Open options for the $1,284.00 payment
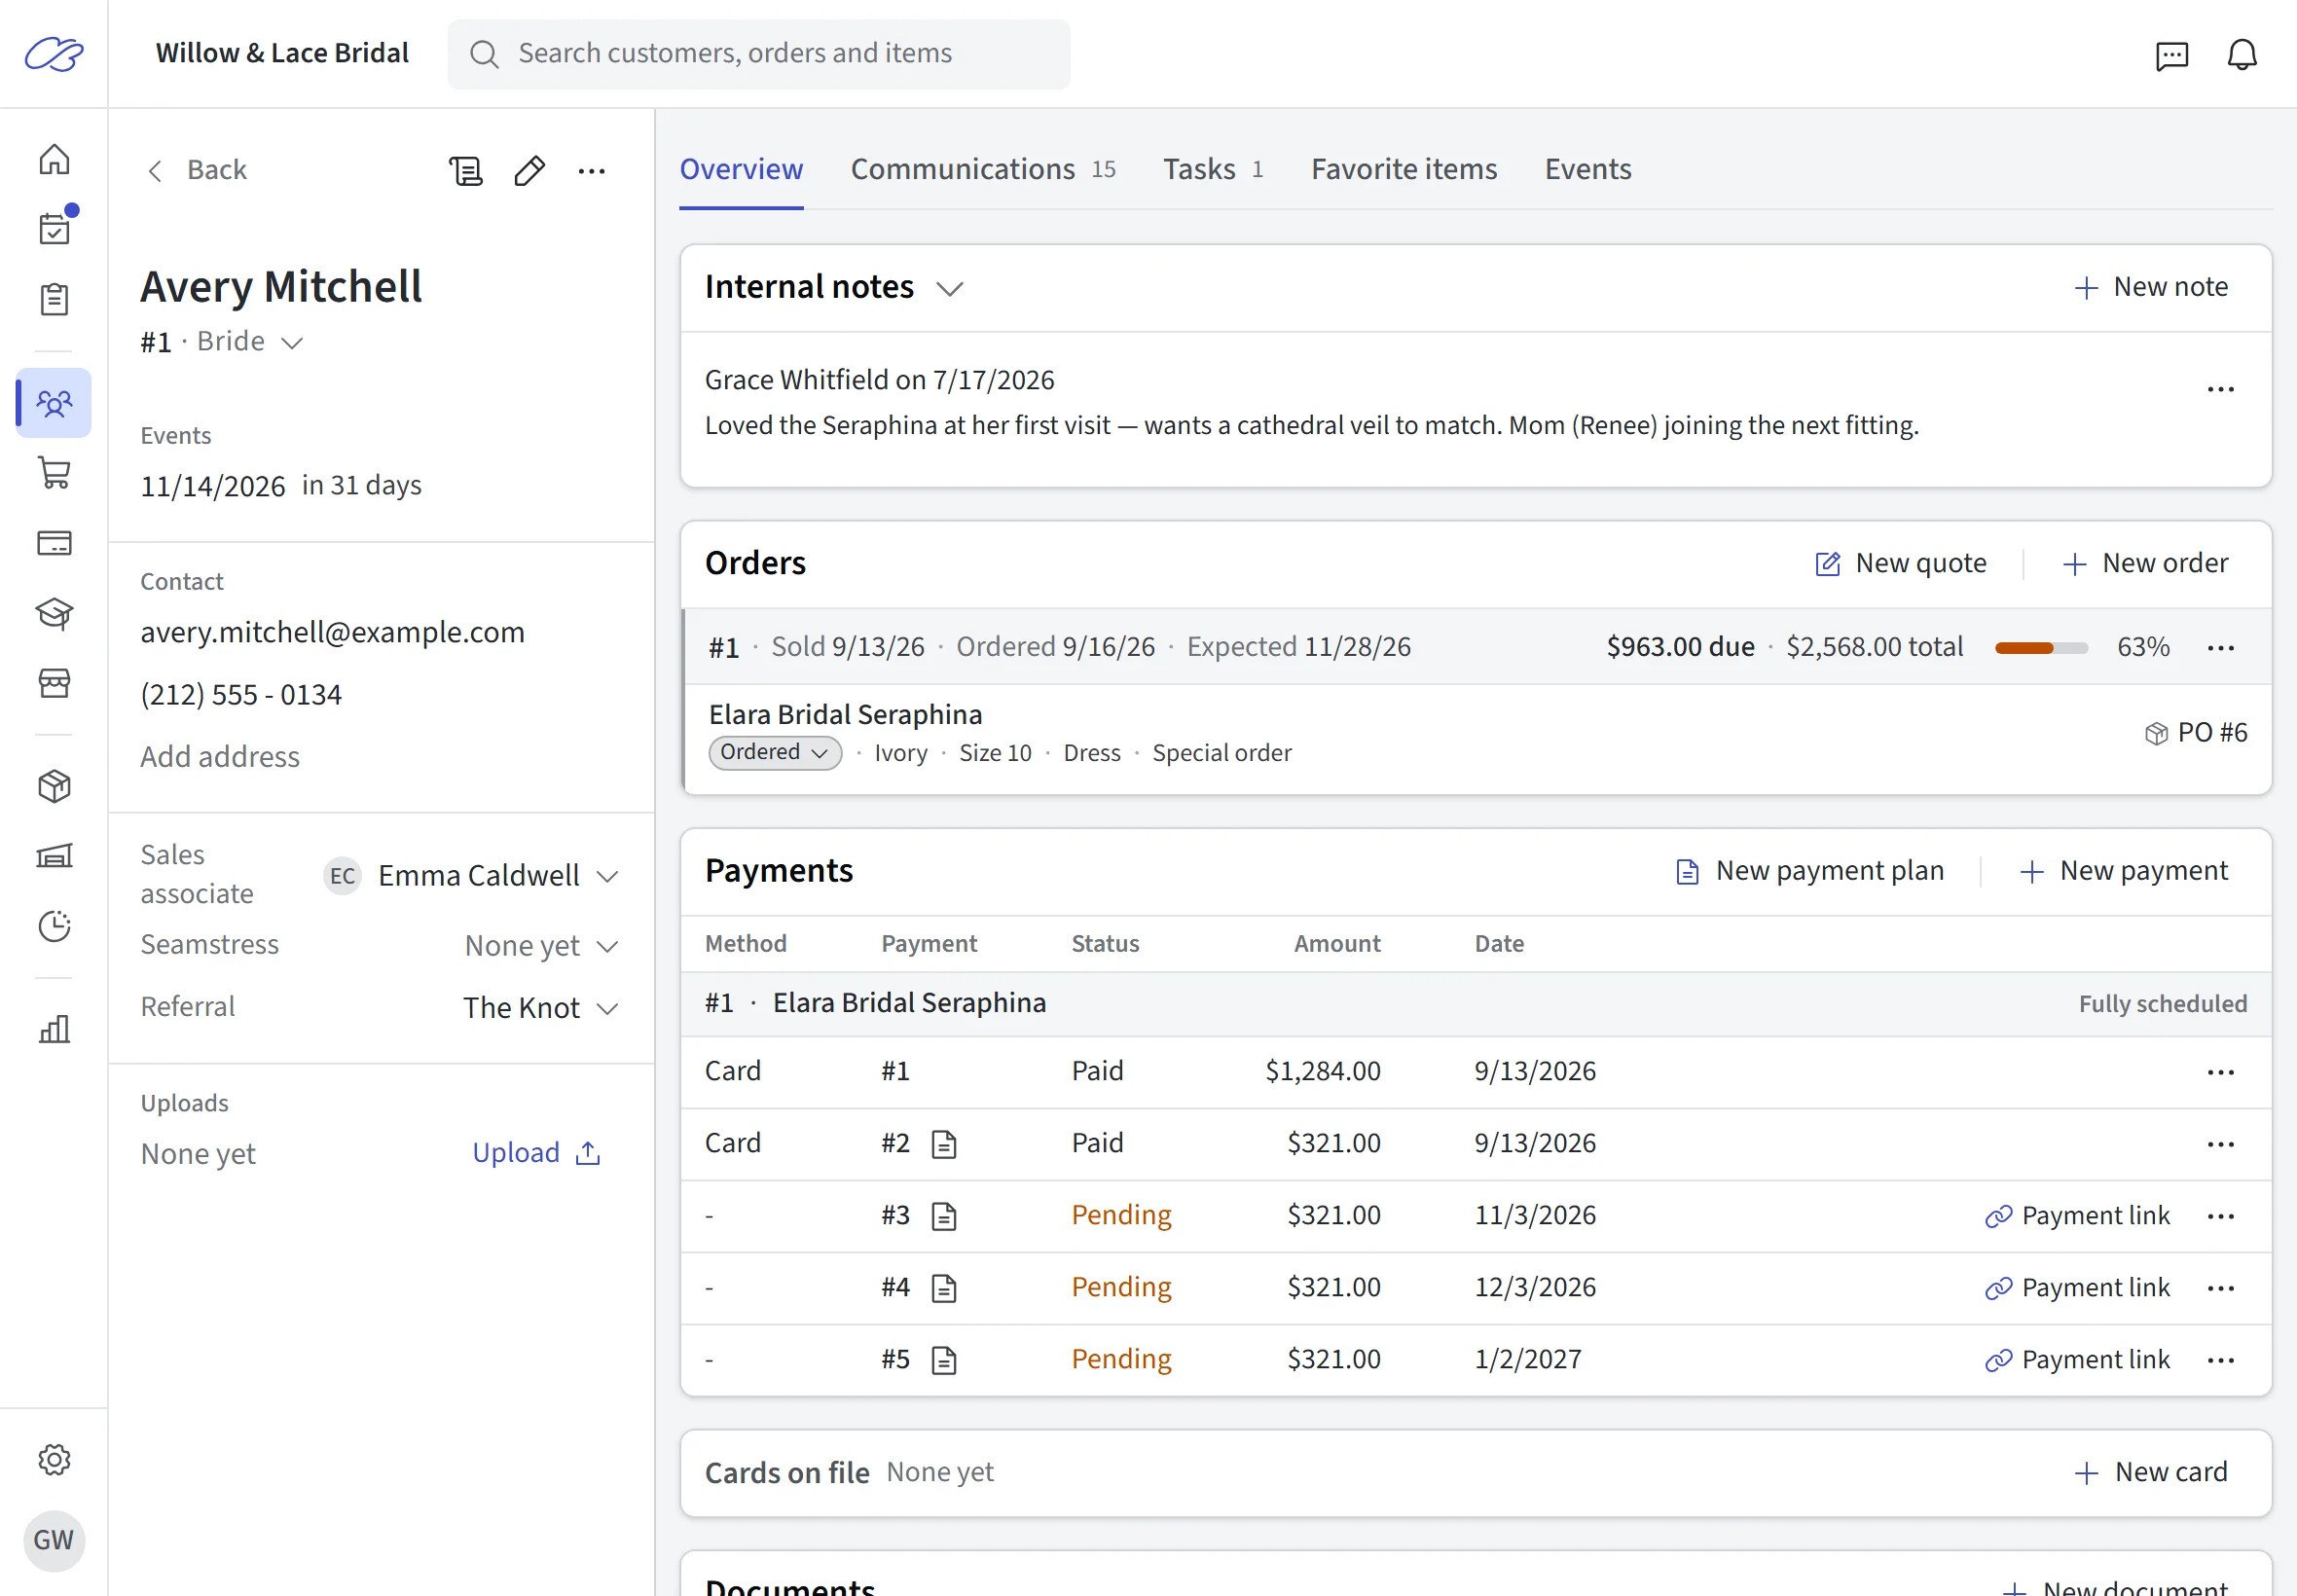 [2220, 1072]
